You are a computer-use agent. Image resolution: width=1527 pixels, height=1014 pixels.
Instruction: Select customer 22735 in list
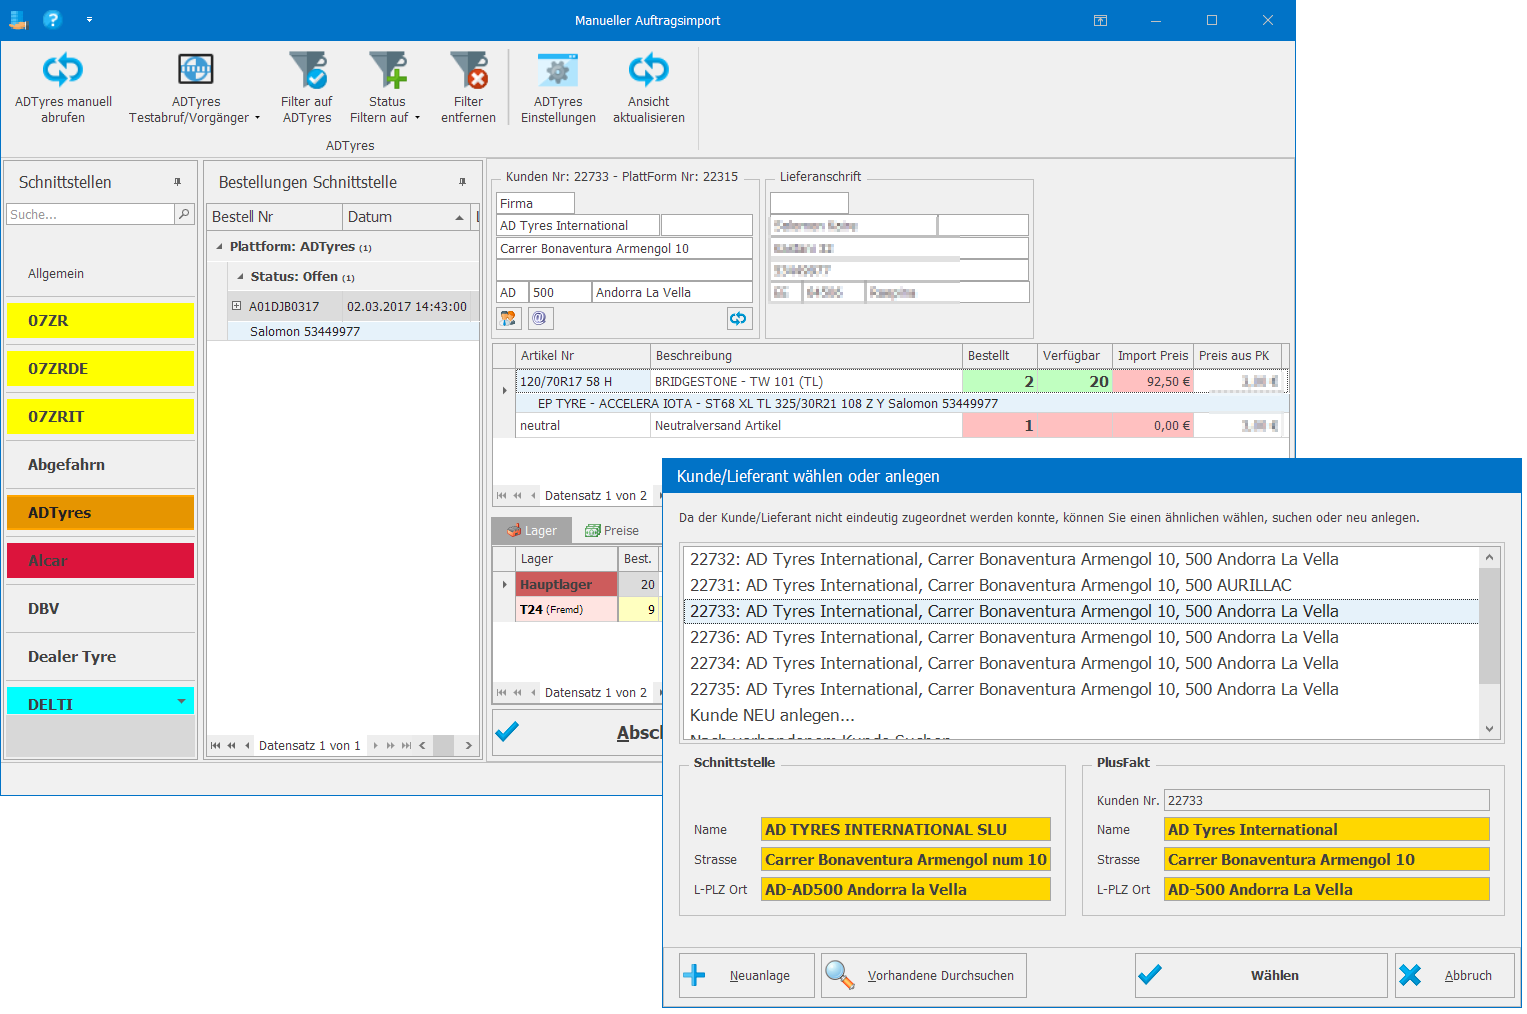[1081, 689]
